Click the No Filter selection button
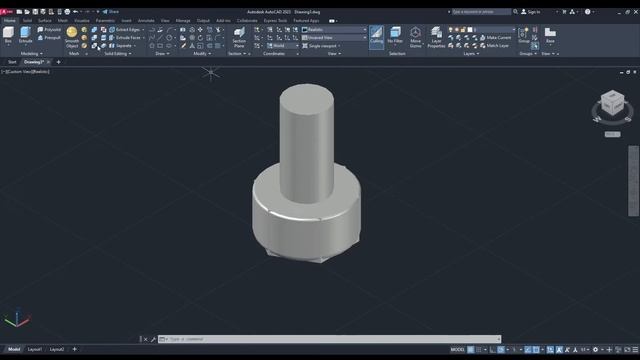The width and height of the screenshot is (640, 360). point(395,36)
